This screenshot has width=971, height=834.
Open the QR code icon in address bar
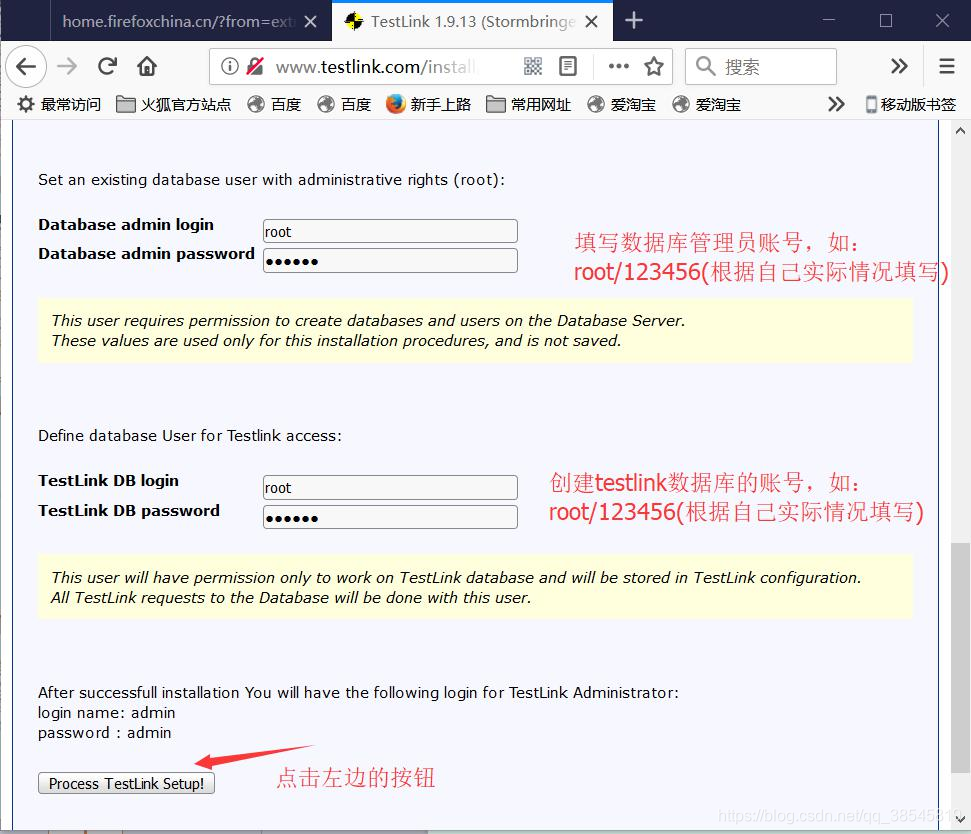pyautogui.click(x=533, y=66)
